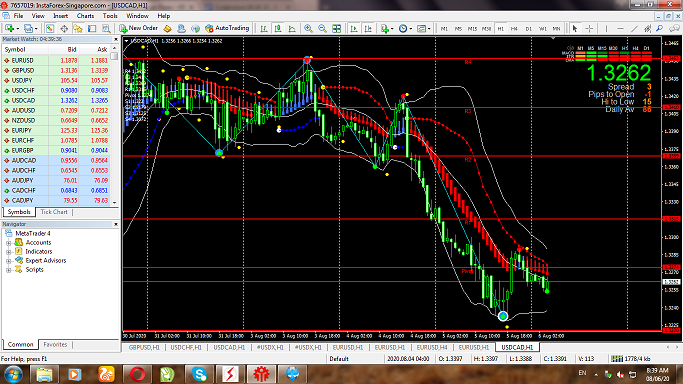Open the Tools menu
This screenshot has height=384, width=683.
point(110,16)
